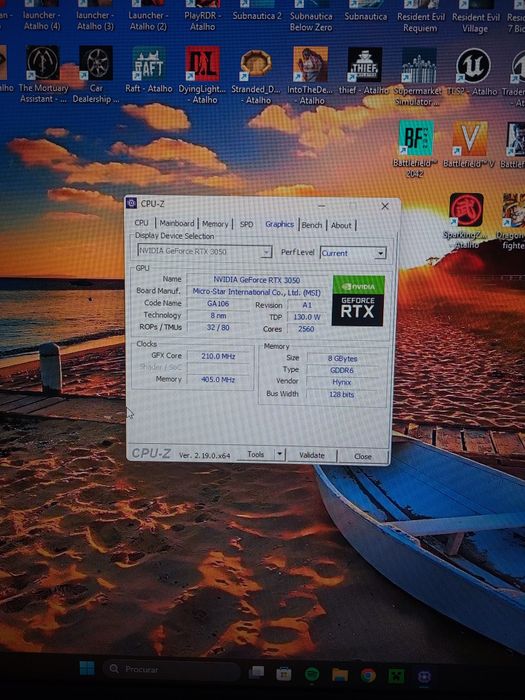Screen dimensions: 525x700
Task: Open Microsoft Store from the taskbar
Action: click(x=283, y=673)
